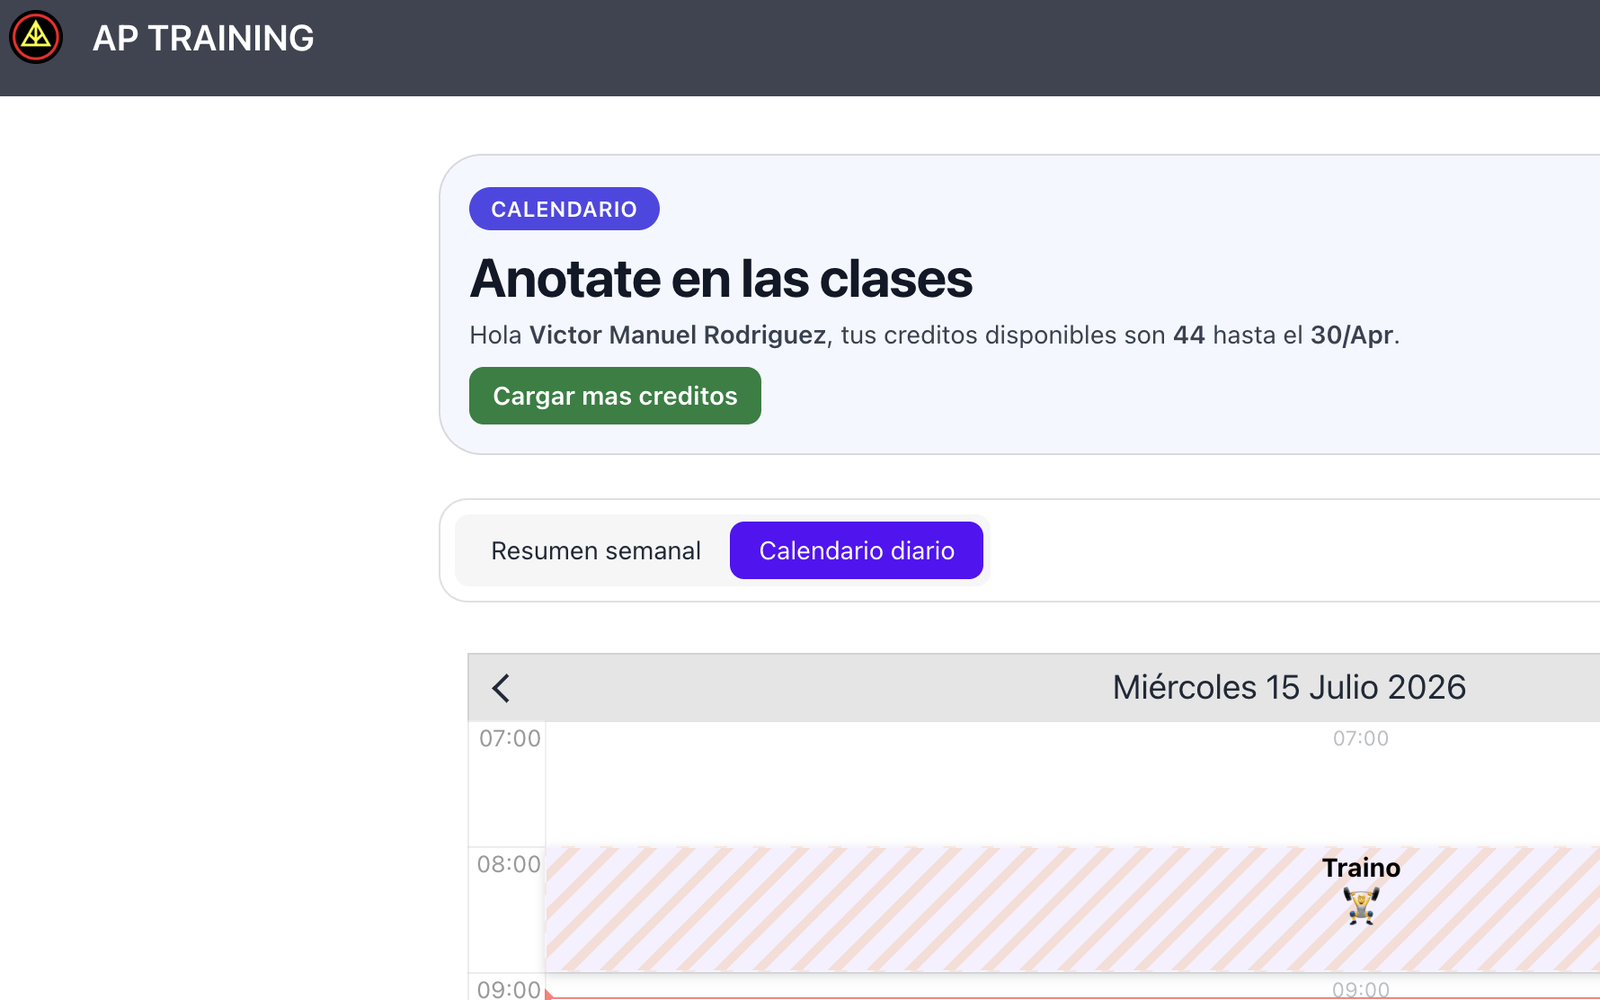Click the 30/Apr expiry date text
The image size is (1600, 1000).
(x=1352, y=335)
